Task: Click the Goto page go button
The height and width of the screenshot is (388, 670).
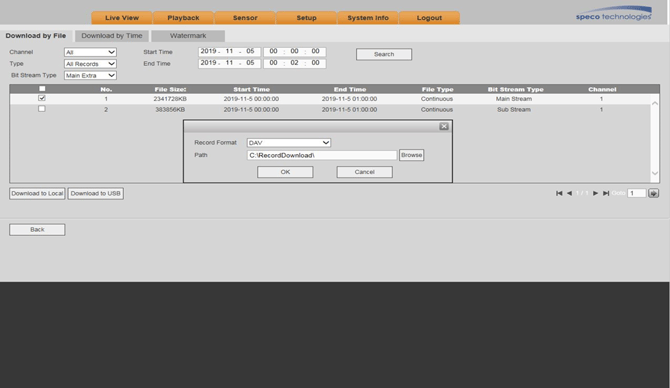Action: (653, 194)
